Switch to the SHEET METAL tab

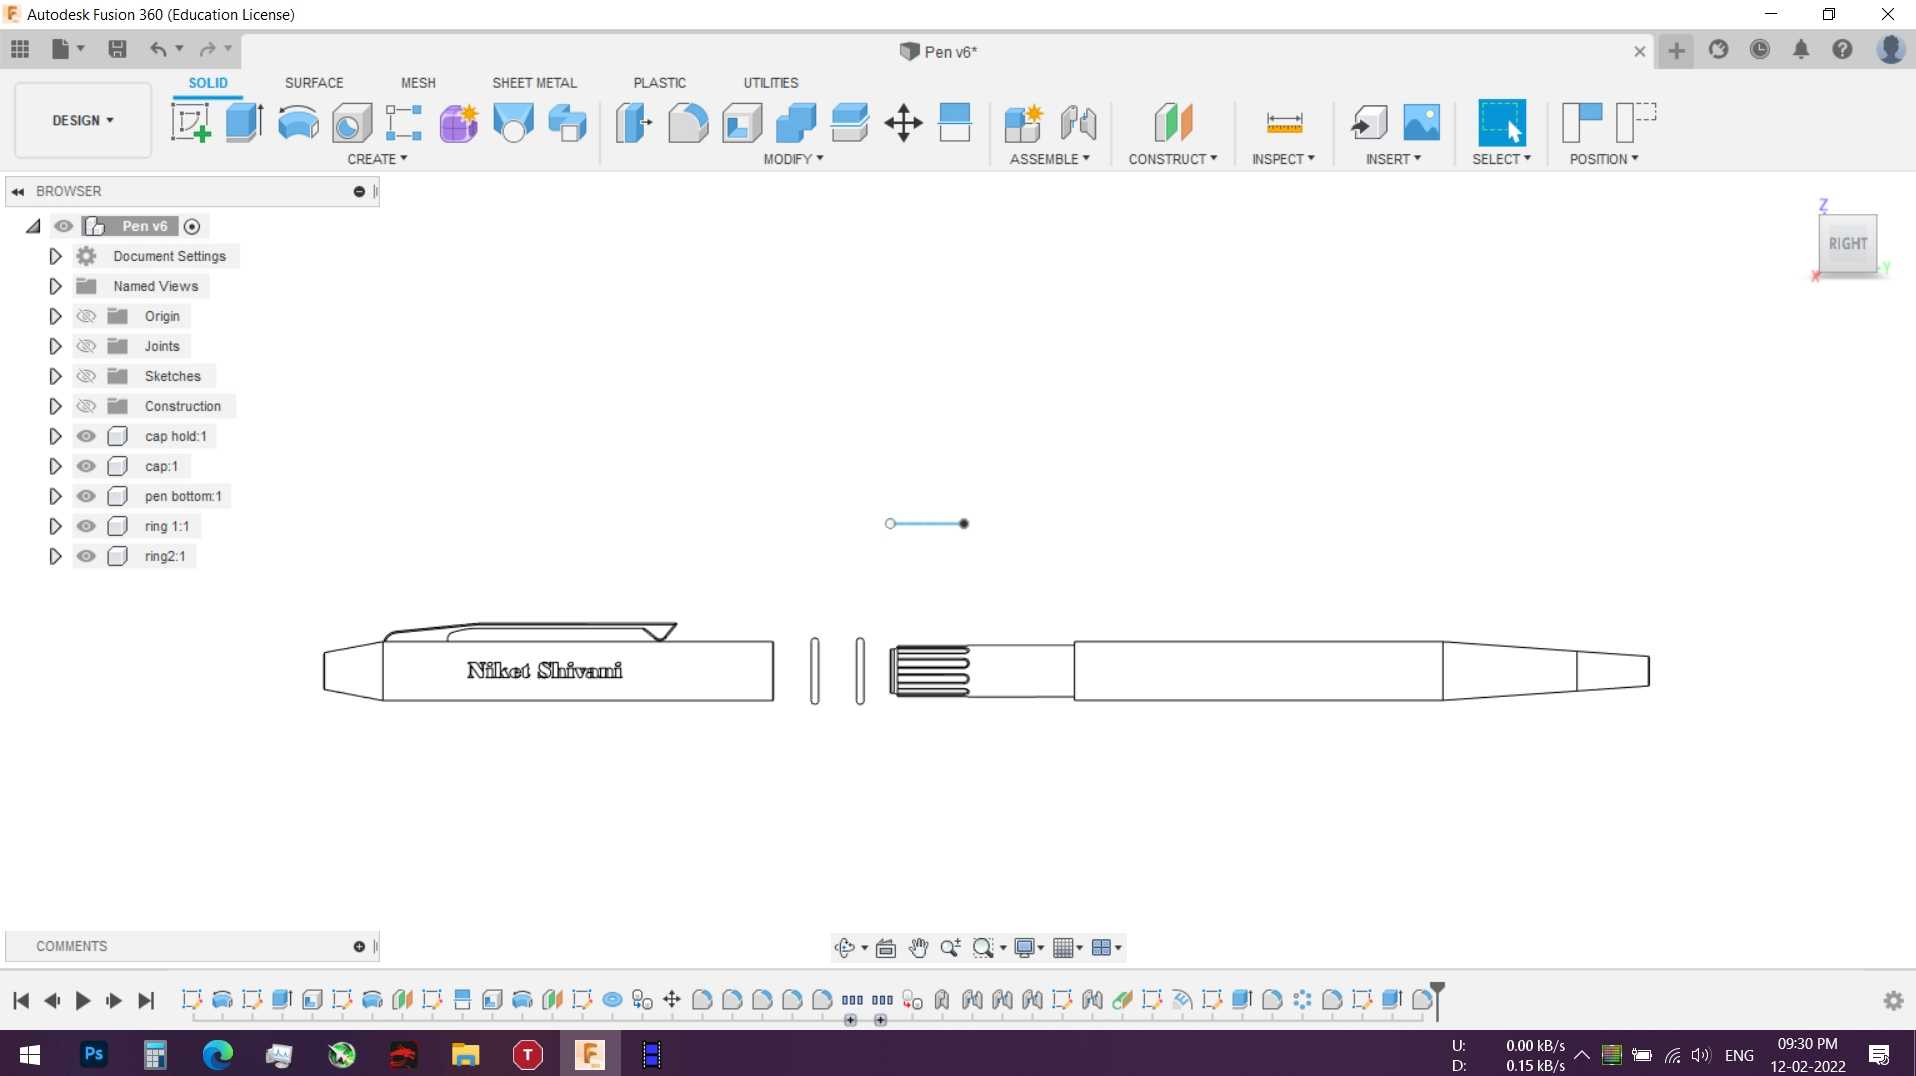[x=534, y=83]
